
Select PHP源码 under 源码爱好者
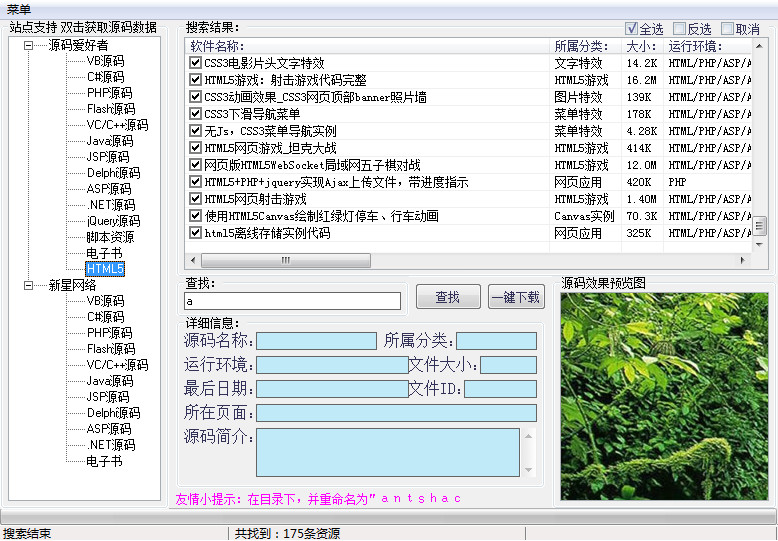[x=110, y=93]
